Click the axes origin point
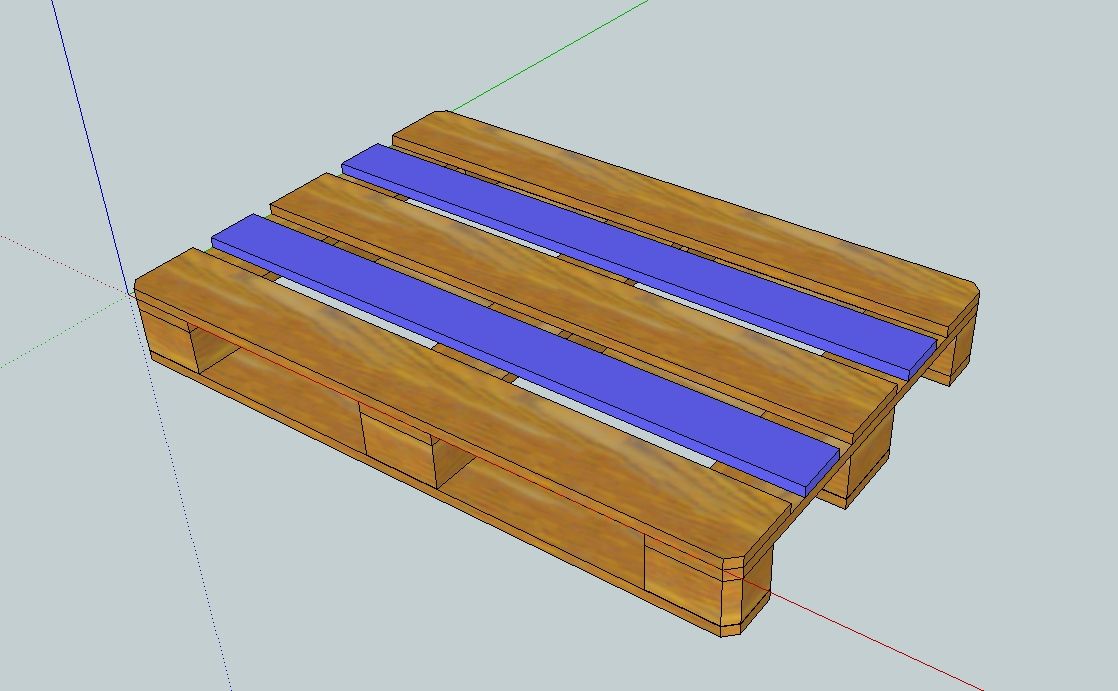Screen dimensions: 1118x691 pyautogui.click(x=130, y=290)
